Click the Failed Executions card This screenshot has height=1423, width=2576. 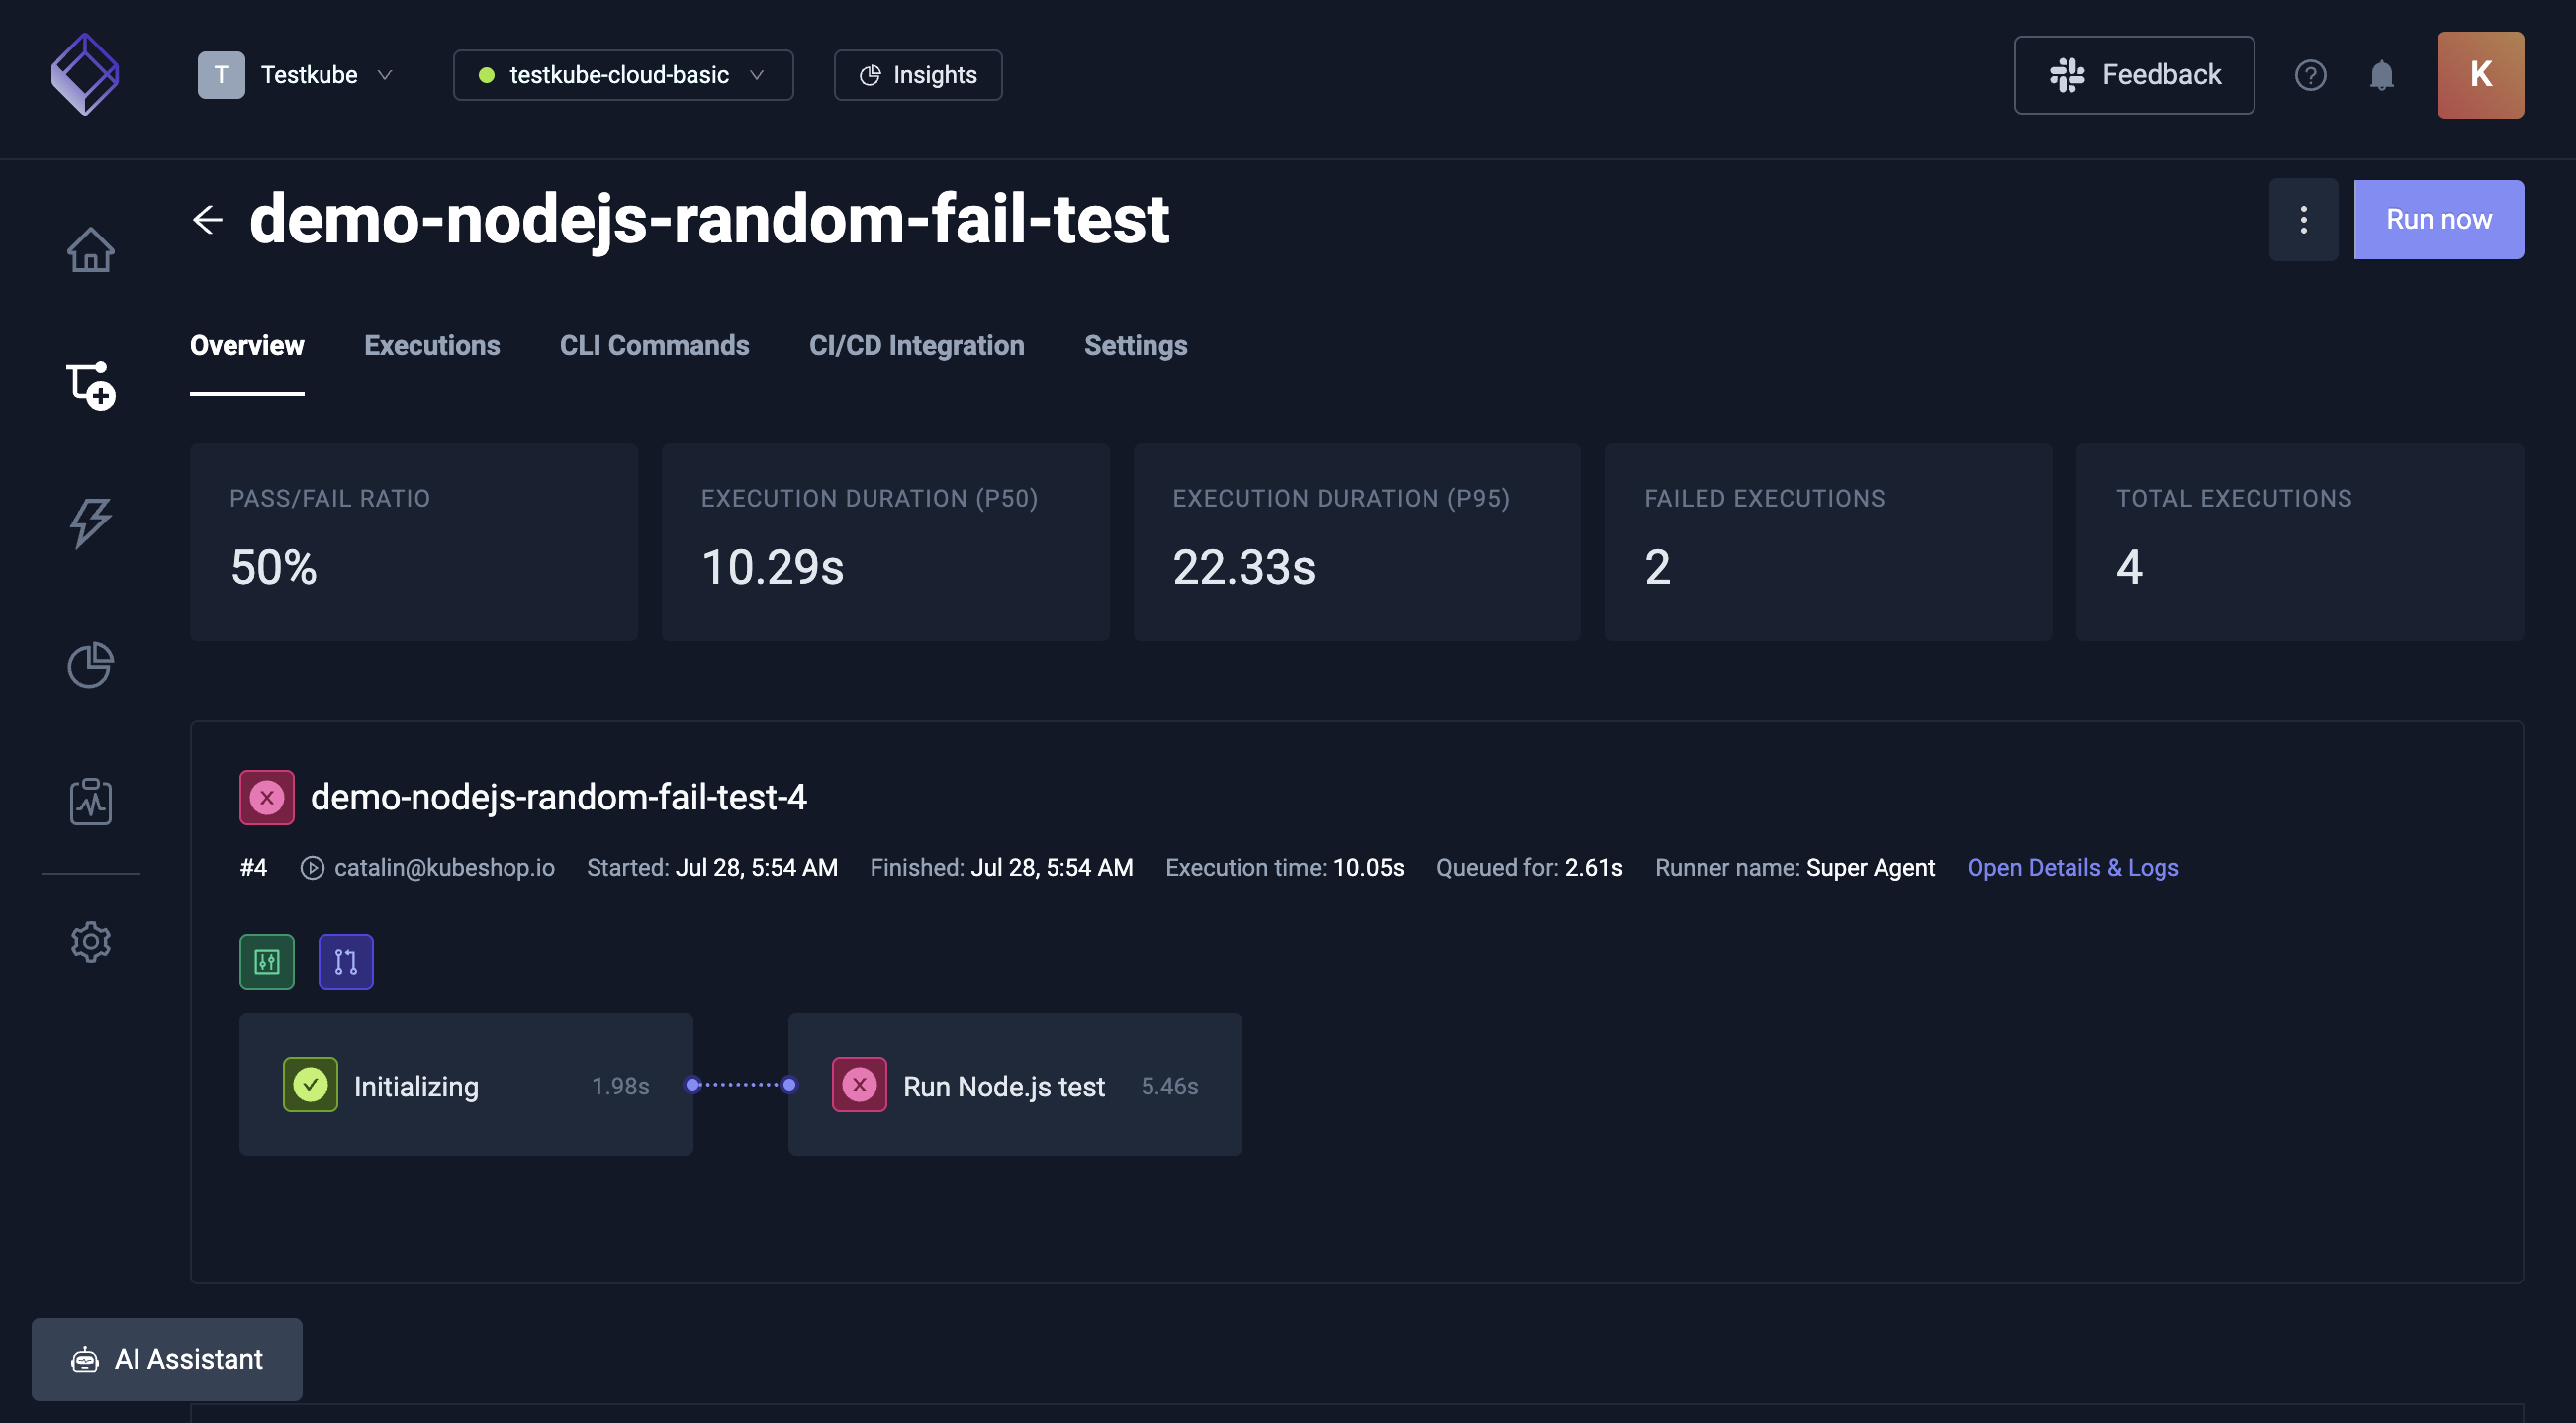point(1828,541)
